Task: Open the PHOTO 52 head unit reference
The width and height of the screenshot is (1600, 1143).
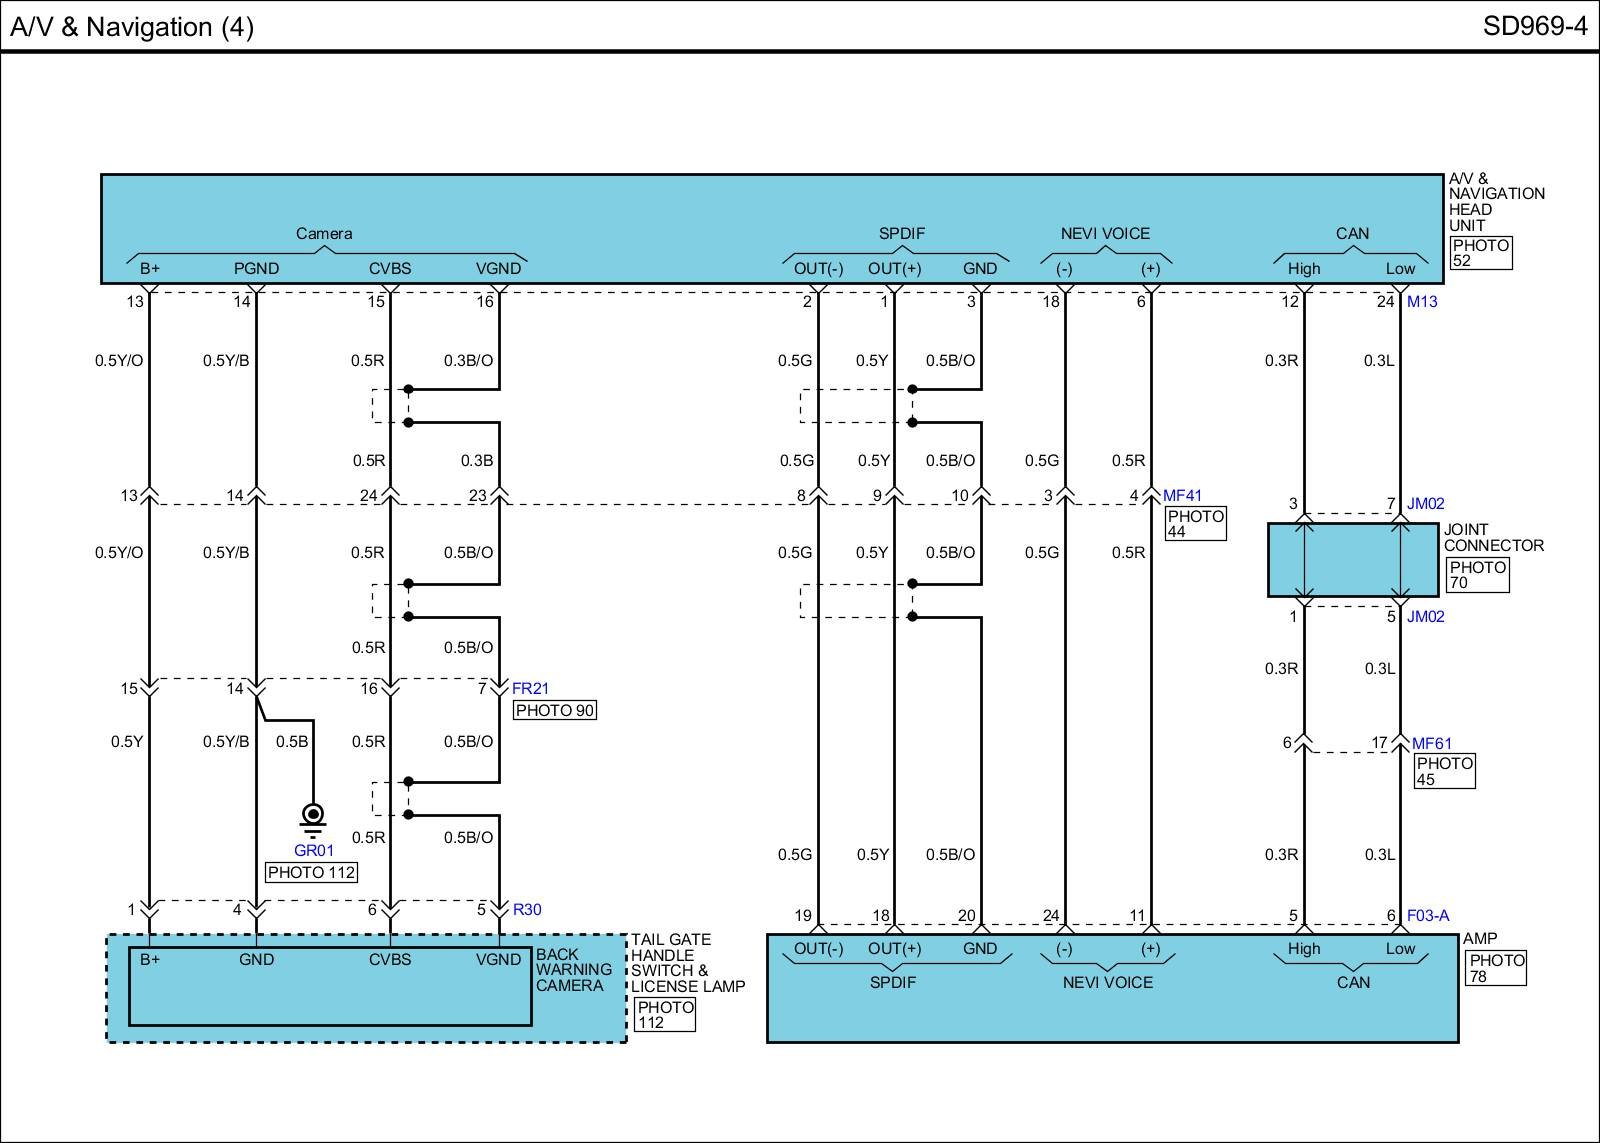Action: click(1480, 253)
